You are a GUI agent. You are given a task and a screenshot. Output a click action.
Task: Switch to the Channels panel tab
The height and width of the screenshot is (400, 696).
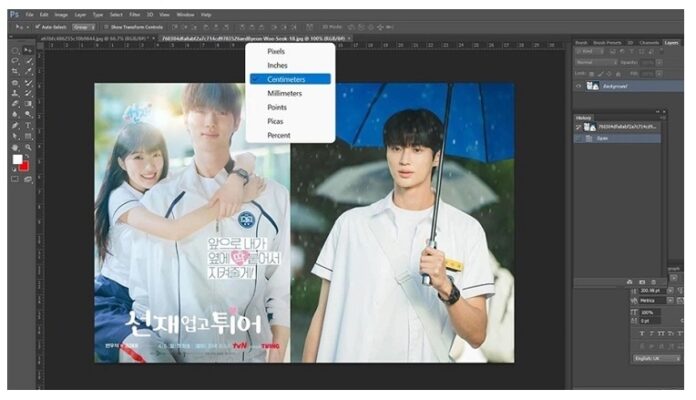coord(649,42)
